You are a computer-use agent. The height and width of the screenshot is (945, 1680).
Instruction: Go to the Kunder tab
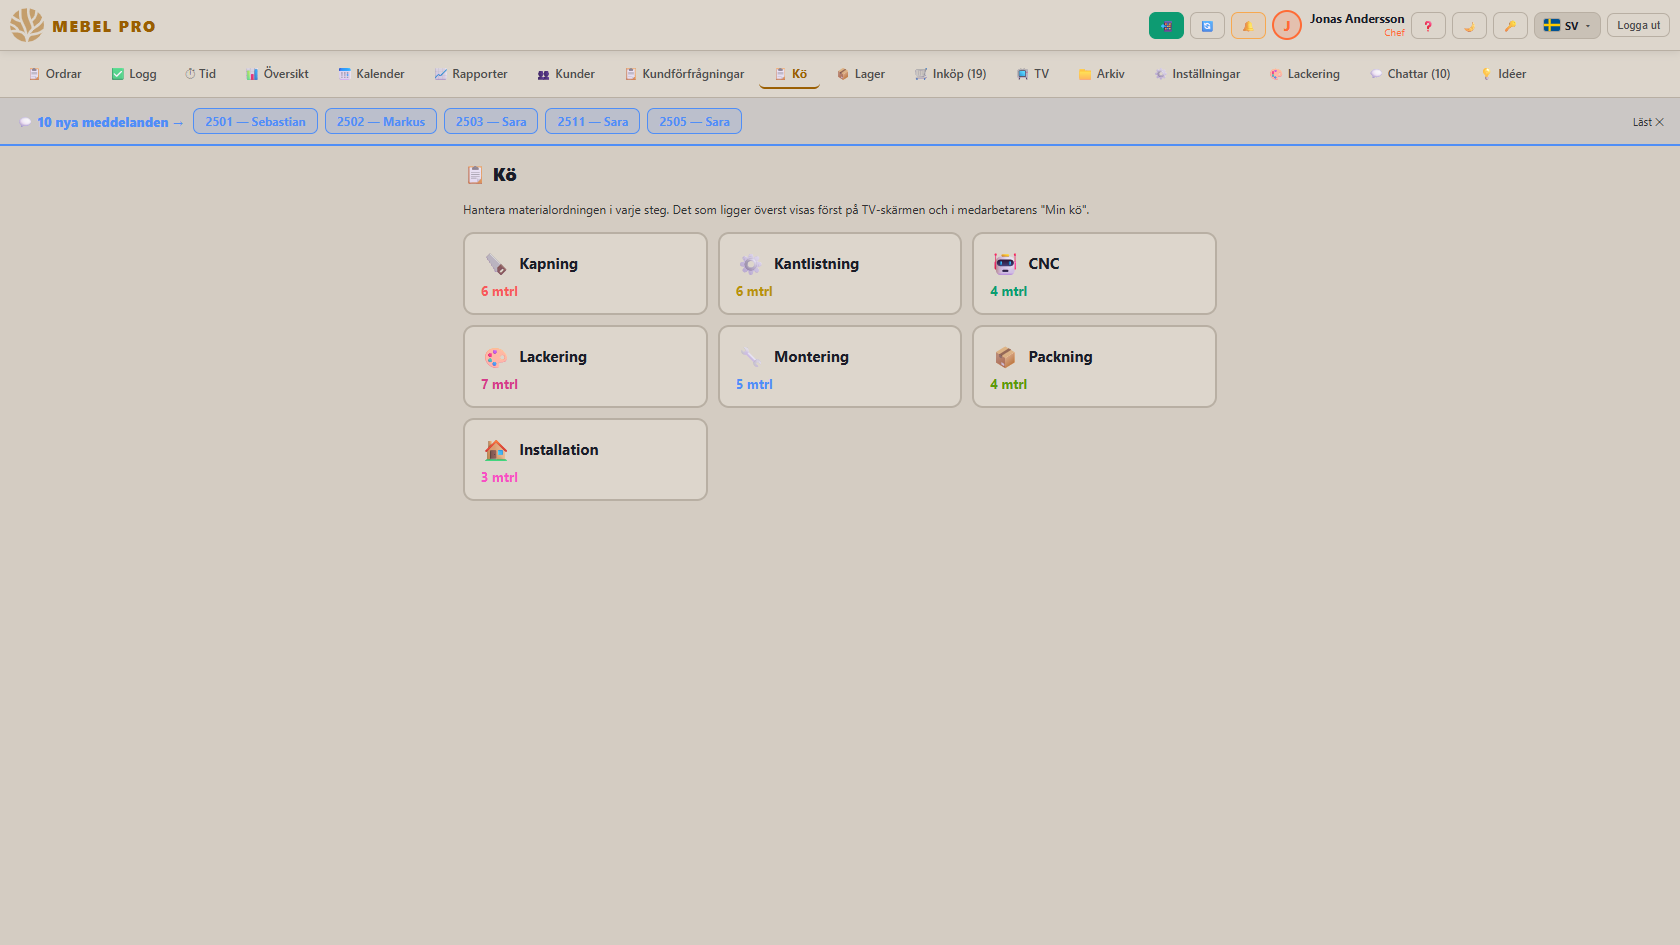(x=566, y=74)
